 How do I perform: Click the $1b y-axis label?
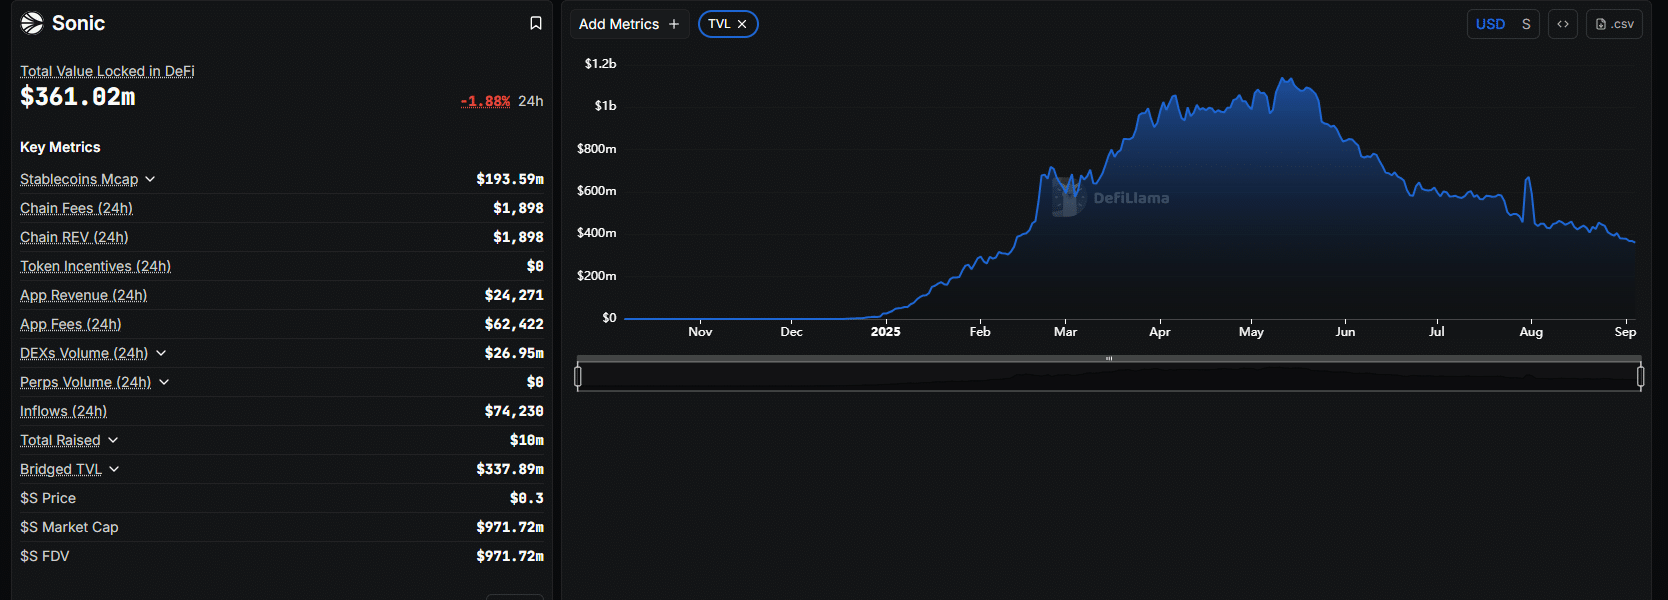(x=605, y=106)
